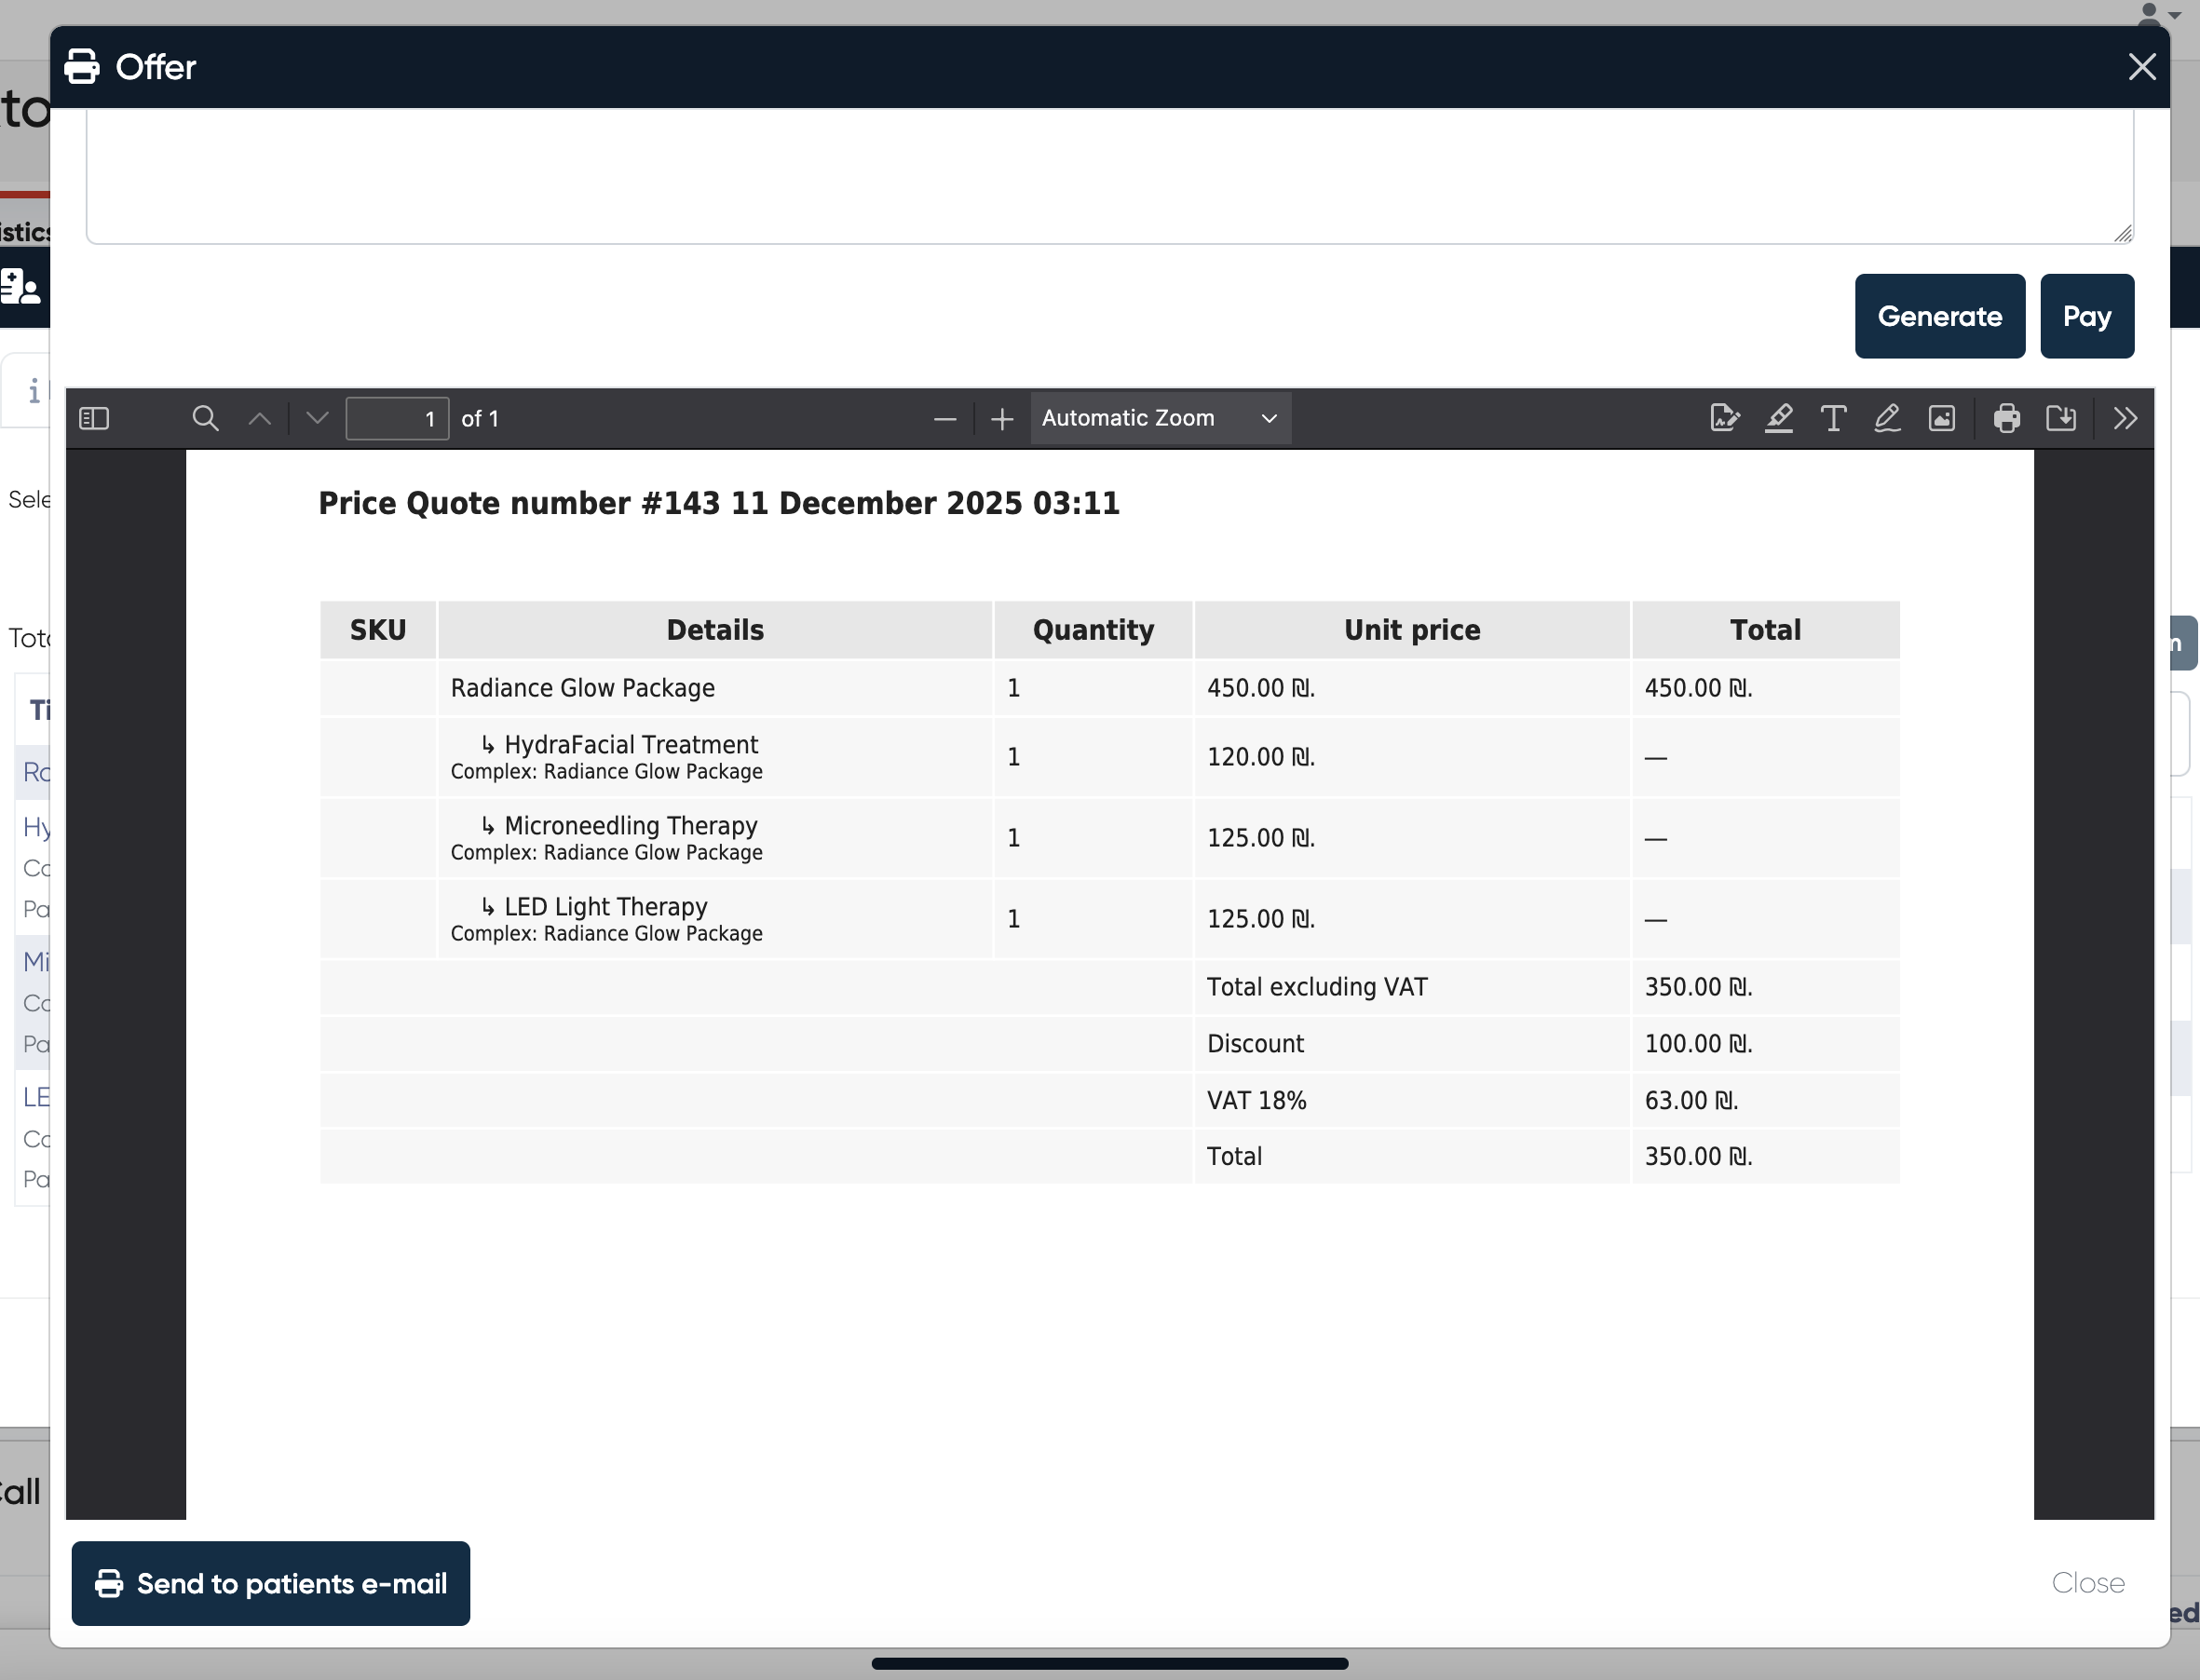Click the page number field

(397, 418)
